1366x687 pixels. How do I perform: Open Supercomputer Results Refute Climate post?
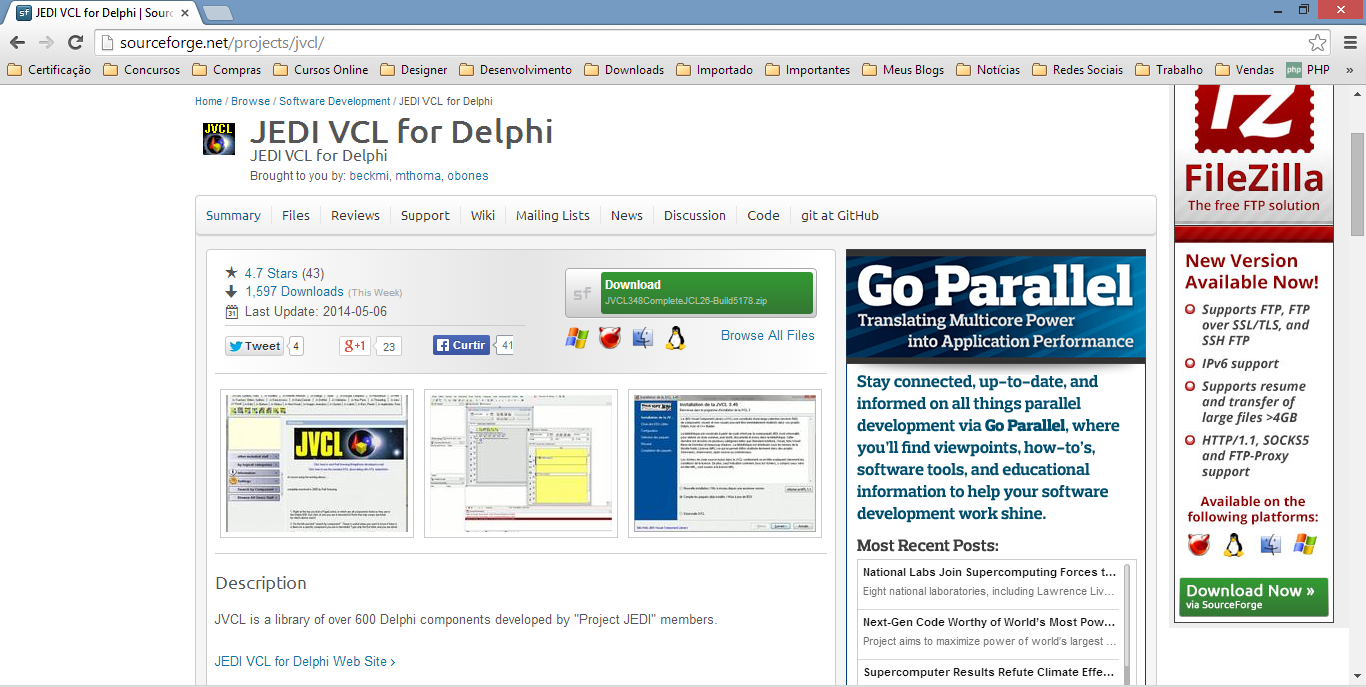point(989,672)
